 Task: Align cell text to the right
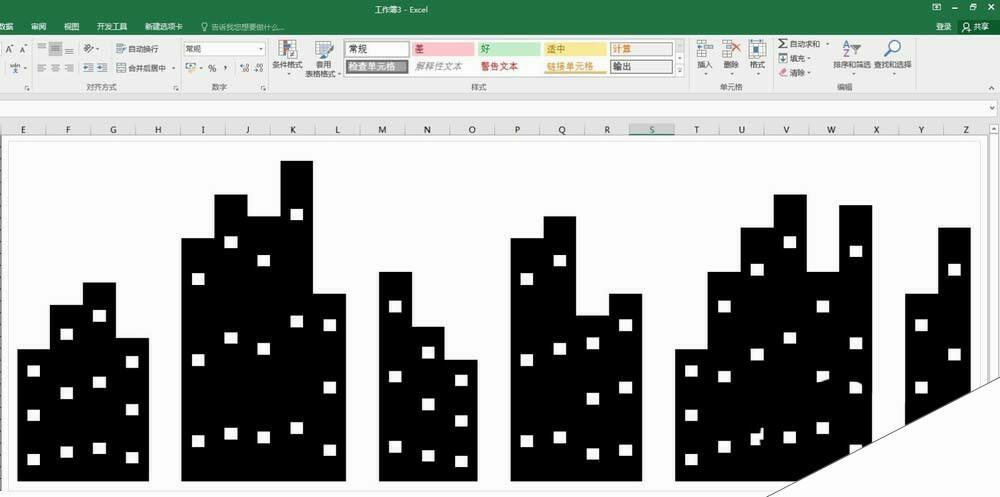pos(69,68)
